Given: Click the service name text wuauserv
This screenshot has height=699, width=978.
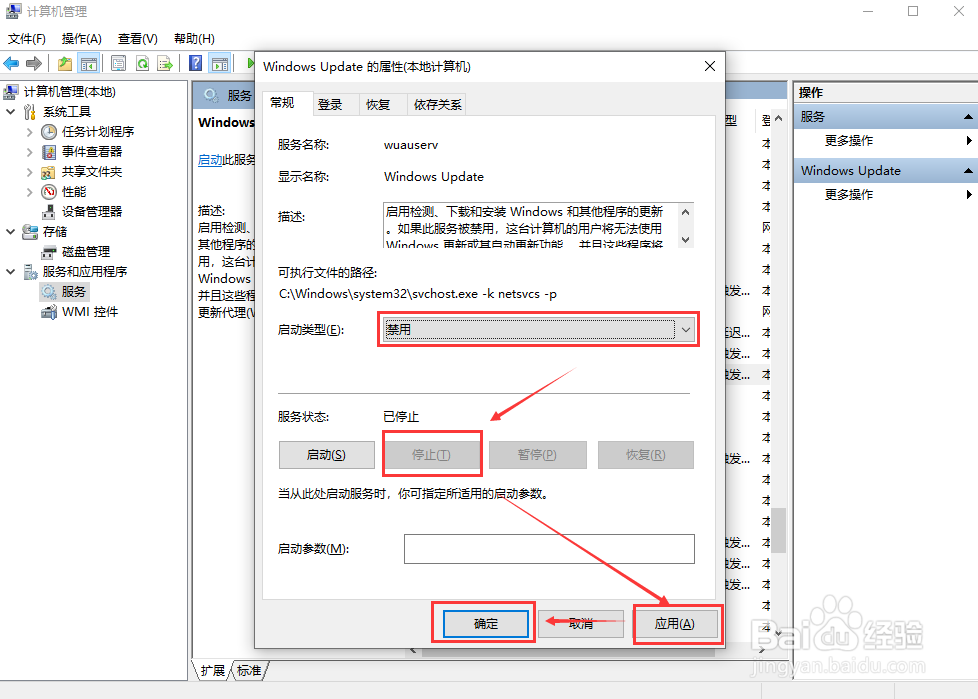Looking at the screenshot, I should [411, 145].
